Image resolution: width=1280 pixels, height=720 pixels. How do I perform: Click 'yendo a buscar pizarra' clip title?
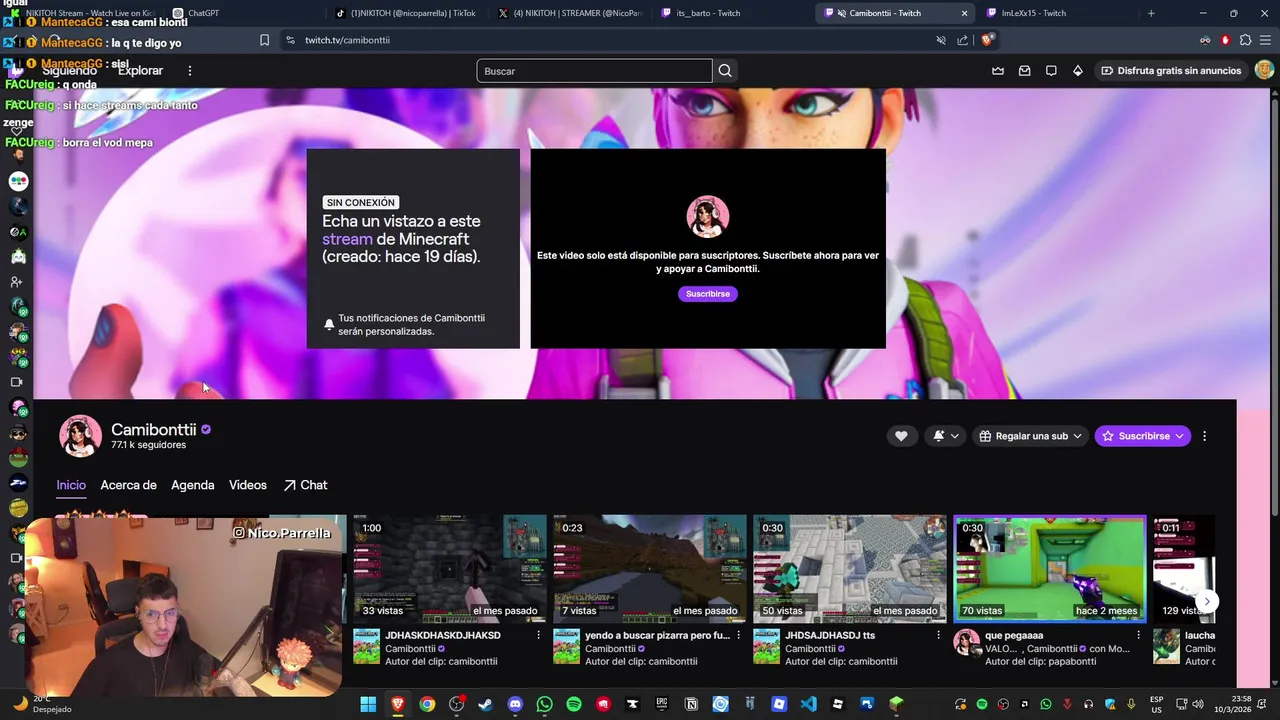click(657, 635)
